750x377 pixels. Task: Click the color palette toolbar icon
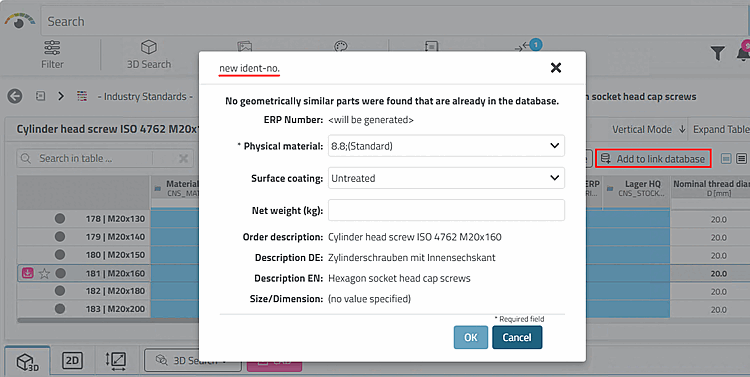(340, 46)
